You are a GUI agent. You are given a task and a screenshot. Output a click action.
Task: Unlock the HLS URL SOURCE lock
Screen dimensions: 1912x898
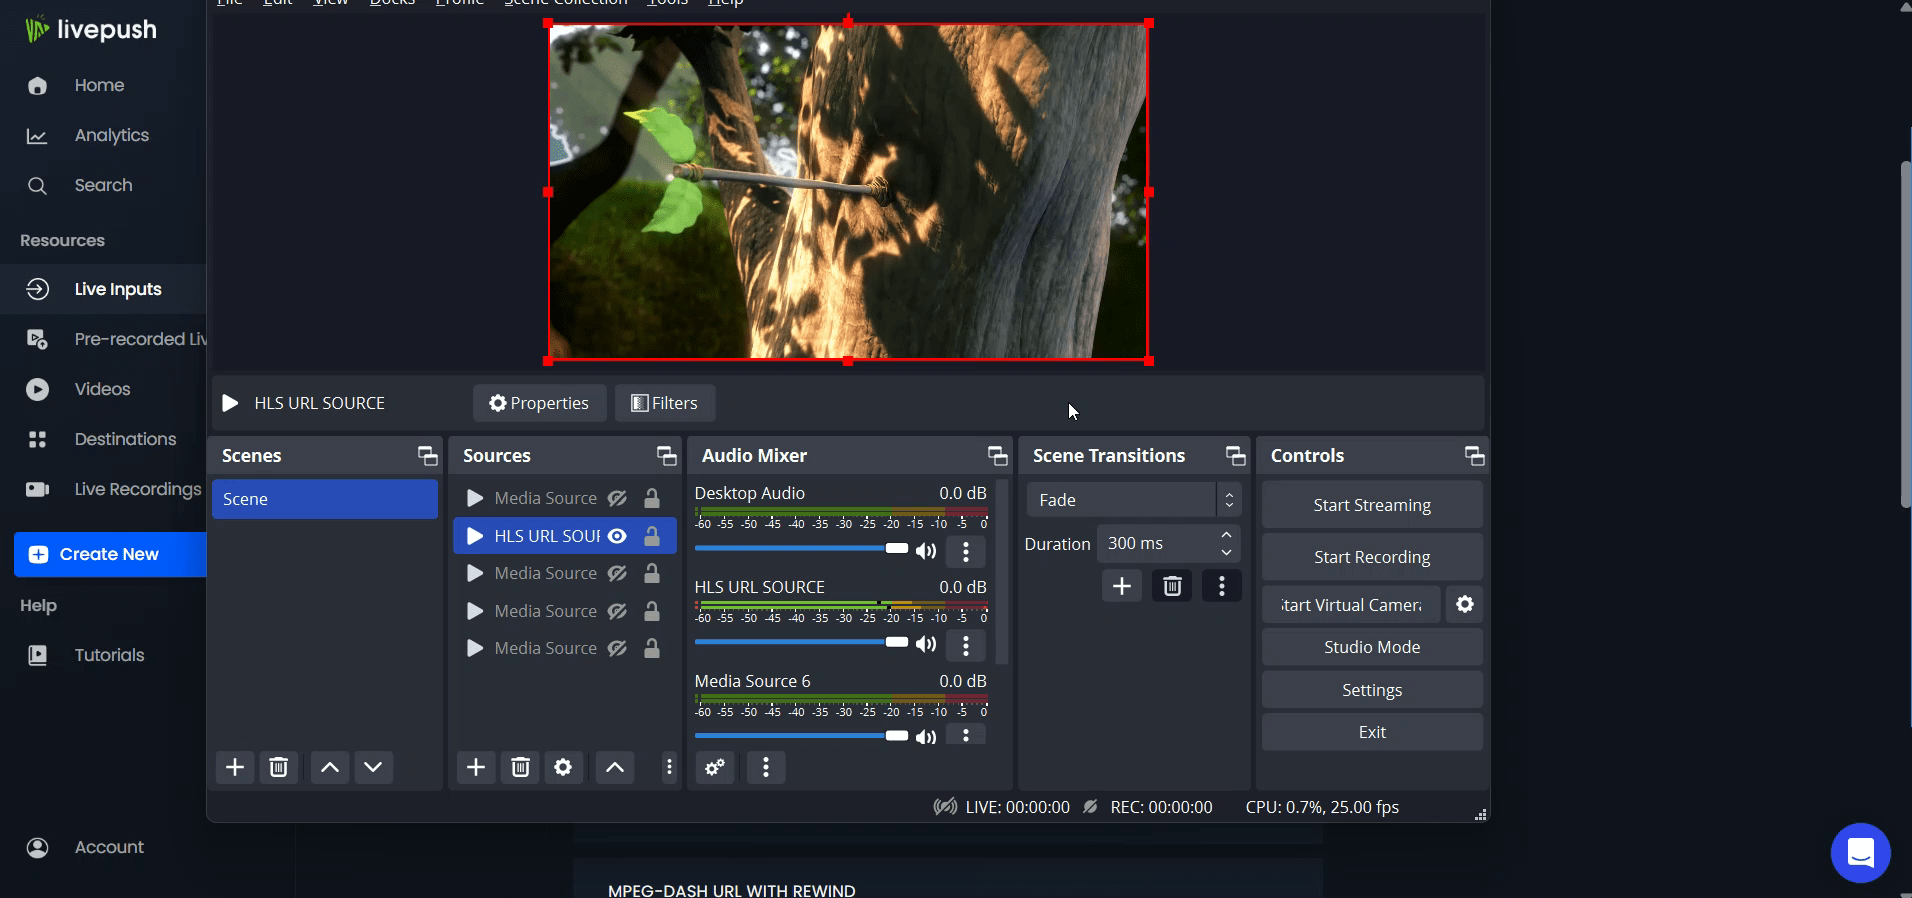point(651,536)
